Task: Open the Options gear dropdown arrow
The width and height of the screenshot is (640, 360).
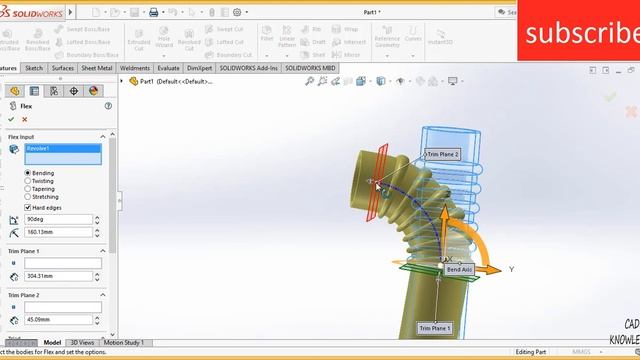Action: point(247,12)
